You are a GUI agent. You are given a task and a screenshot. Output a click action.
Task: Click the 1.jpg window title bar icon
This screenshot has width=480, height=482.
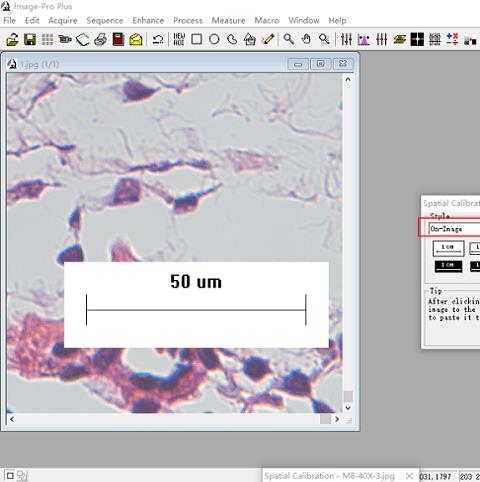point(12,64)
